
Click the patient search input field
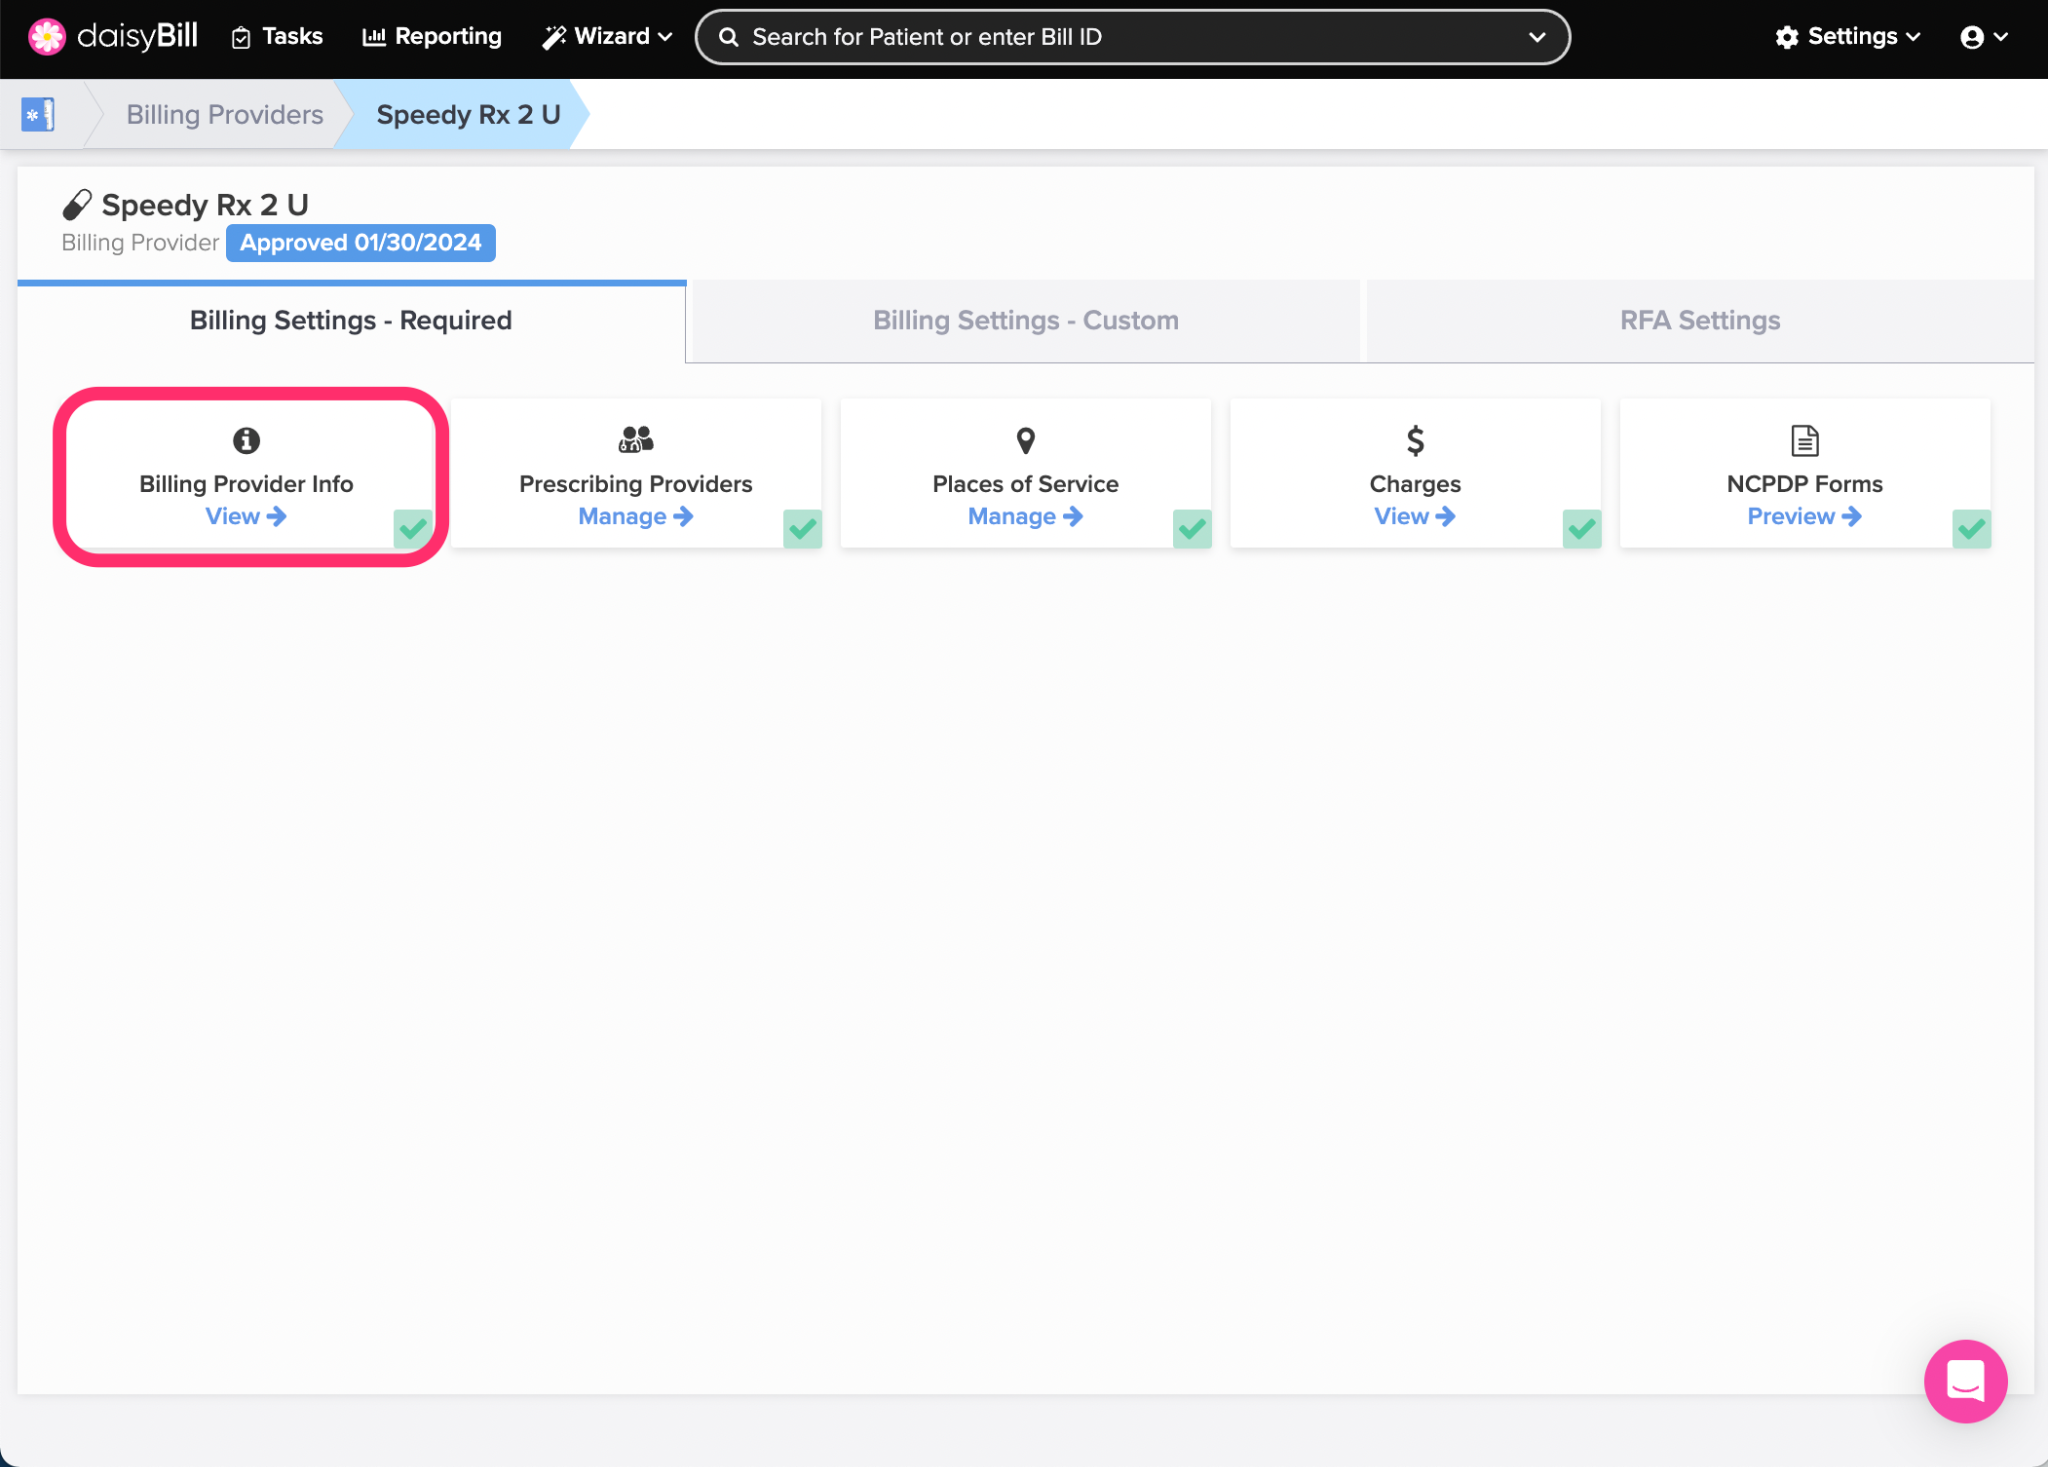1130,37
